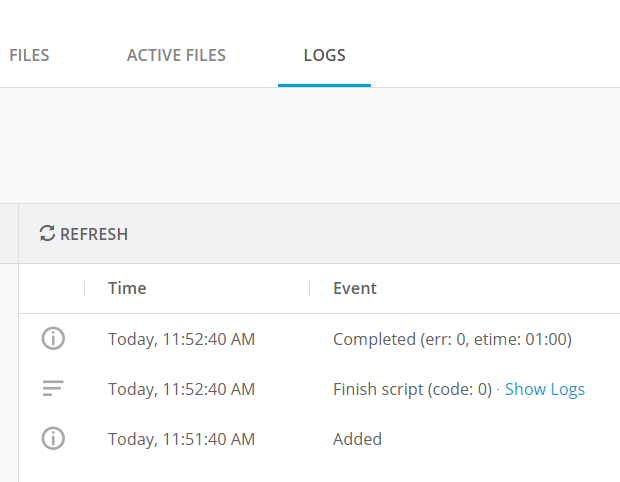Click the timestamp of the Completed row
The width and height of the screenshot is (620, 482).
coord(181,339)
